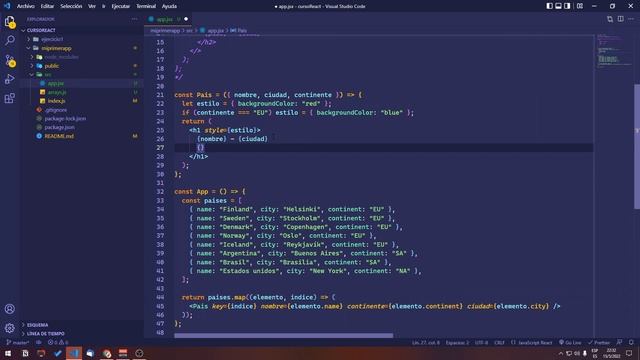Click CRLF end-of-line selector
640x360 pixels.
click(x=499, y=342)
